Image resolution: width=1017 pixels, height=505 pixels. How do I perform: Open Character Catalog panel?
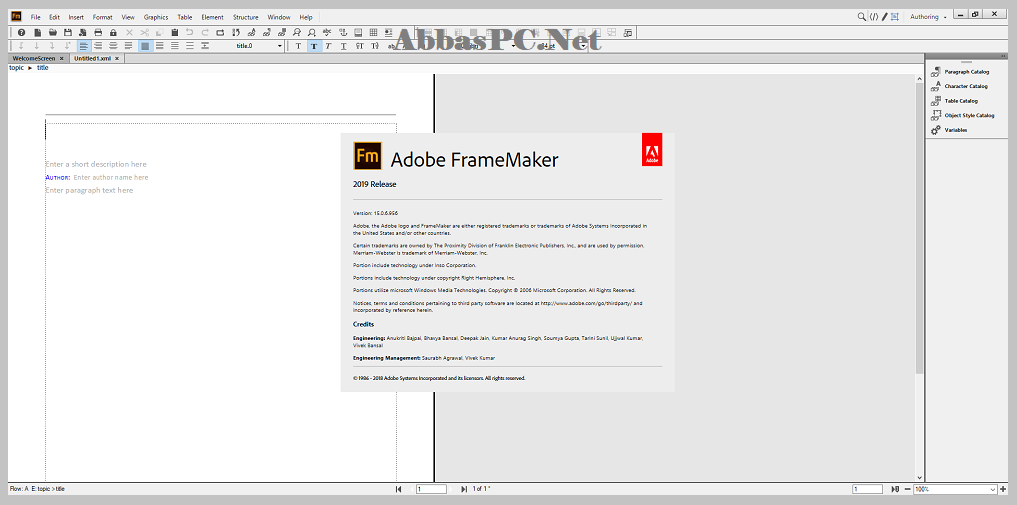(x=959, y=86)
